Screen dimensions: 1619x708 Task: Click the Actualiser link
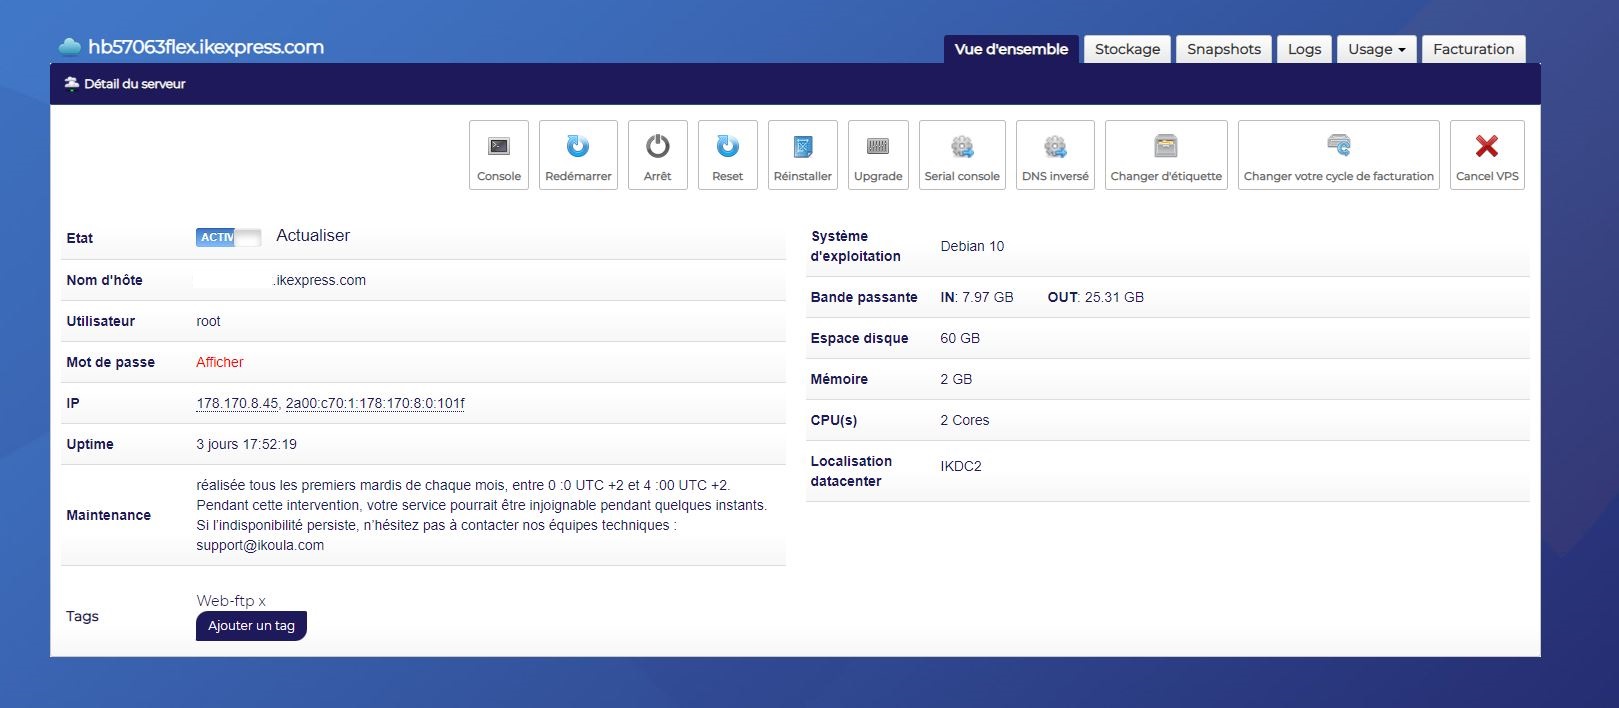tap(313, 236)
